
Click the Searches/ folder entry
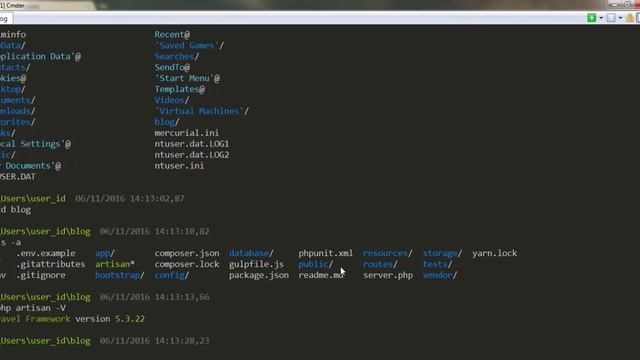177,57
